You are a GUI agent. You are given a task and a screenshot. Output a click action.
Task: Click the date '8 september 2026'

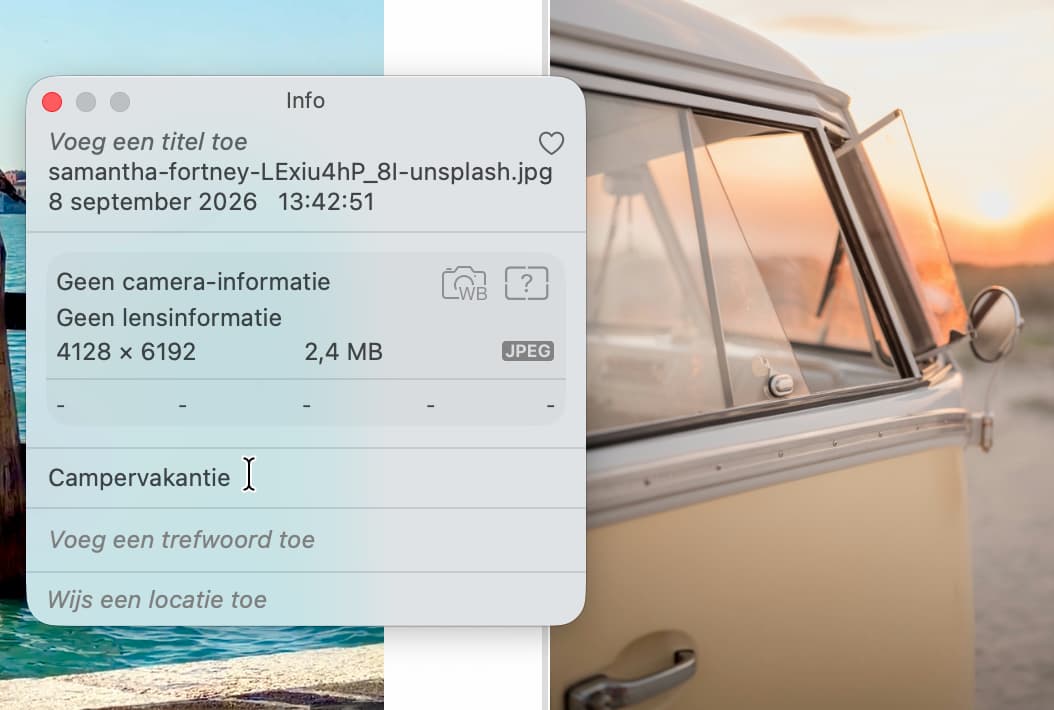tap(153, 202)
